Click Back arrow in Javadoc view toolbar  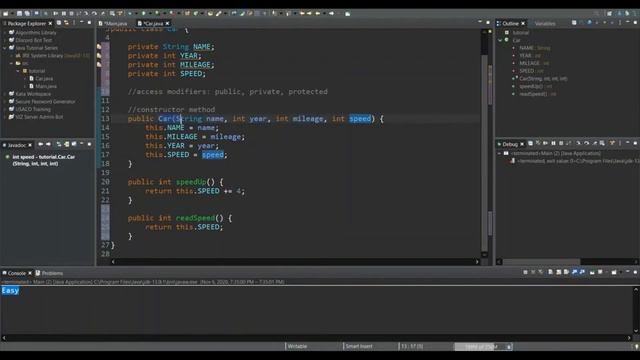[x=40, y=144]
